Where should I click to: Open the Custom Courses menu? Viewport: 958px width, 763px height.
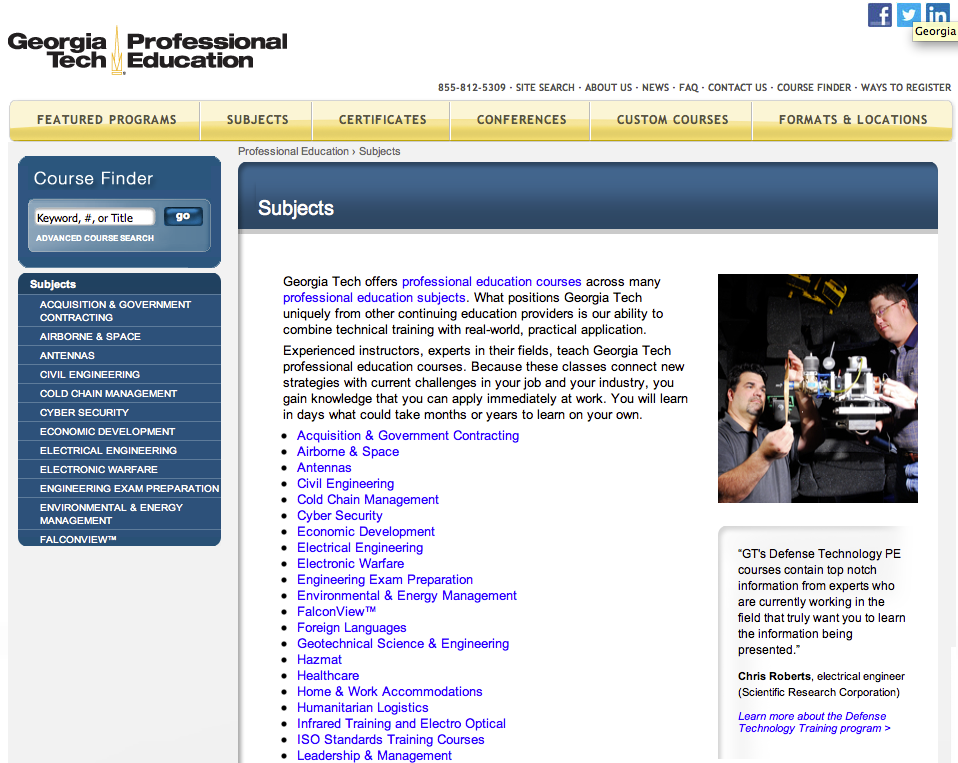click(672, 120)
